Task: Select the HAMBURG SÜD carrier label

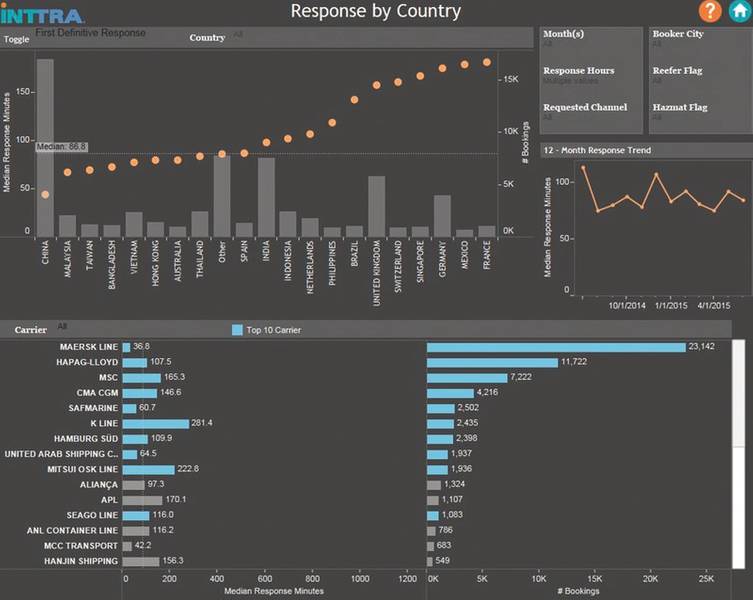Action: pos(86,439)
